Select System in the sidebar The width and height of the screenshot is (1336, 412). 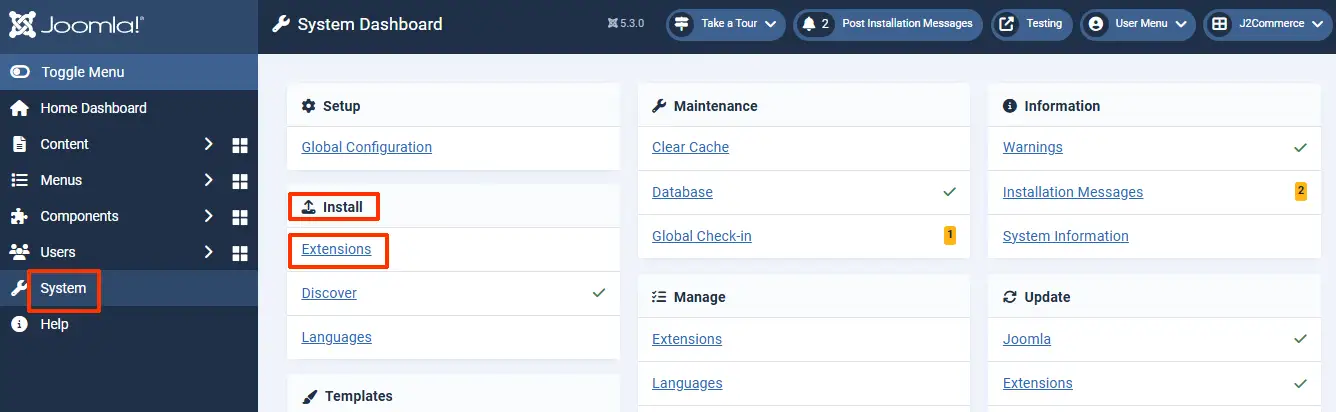click(x=63, y=288)
